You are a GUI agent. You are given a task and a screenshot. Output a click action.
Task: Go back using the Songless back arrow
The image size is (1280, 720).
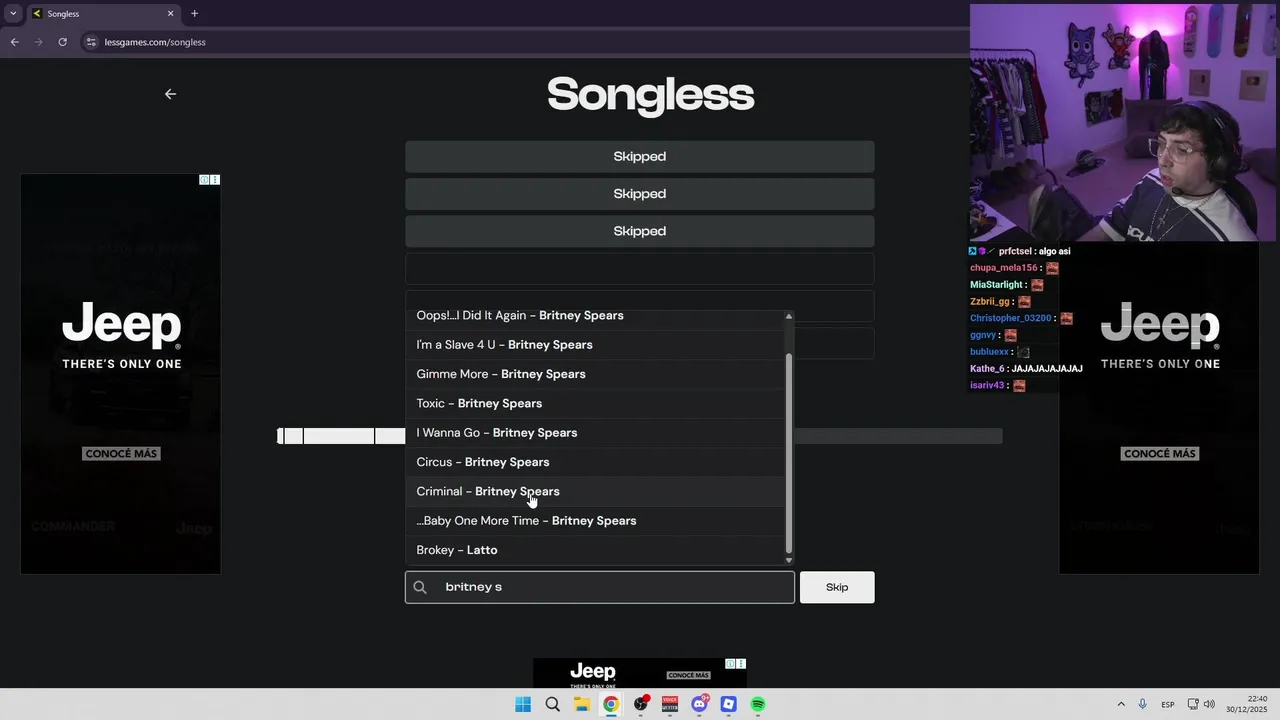(x=170, y=94)
